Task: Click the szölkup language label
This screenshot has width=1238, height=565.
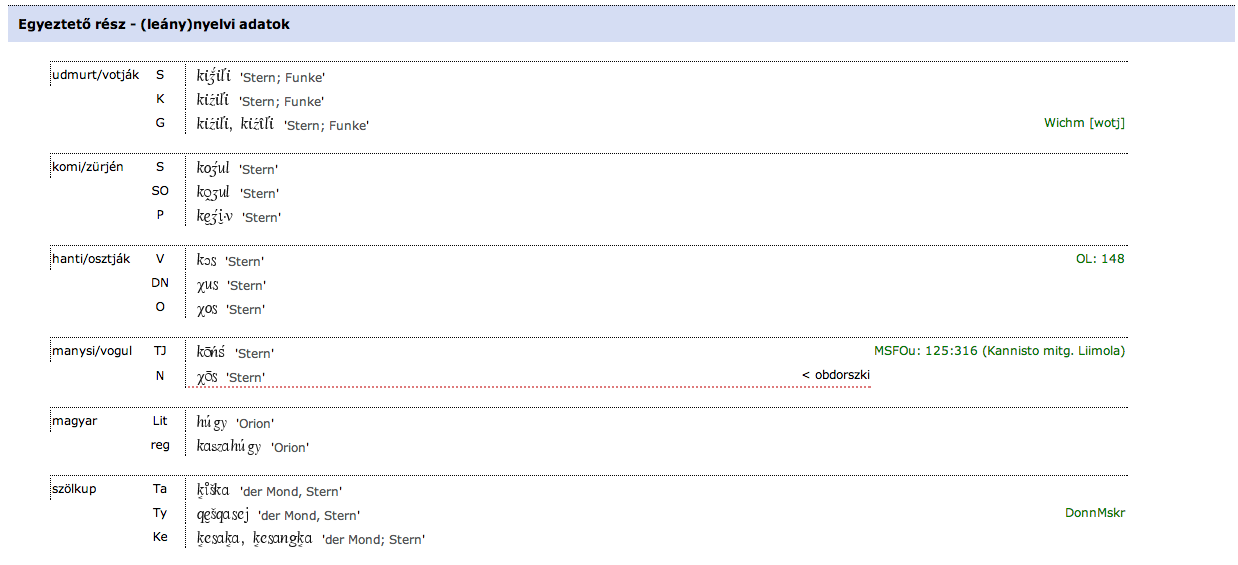Action: point(74,489)
